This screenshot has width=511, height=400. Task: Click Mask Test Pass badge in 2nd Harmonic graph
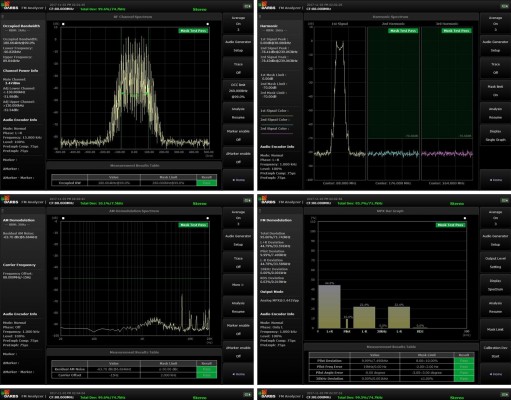(403, 31)
